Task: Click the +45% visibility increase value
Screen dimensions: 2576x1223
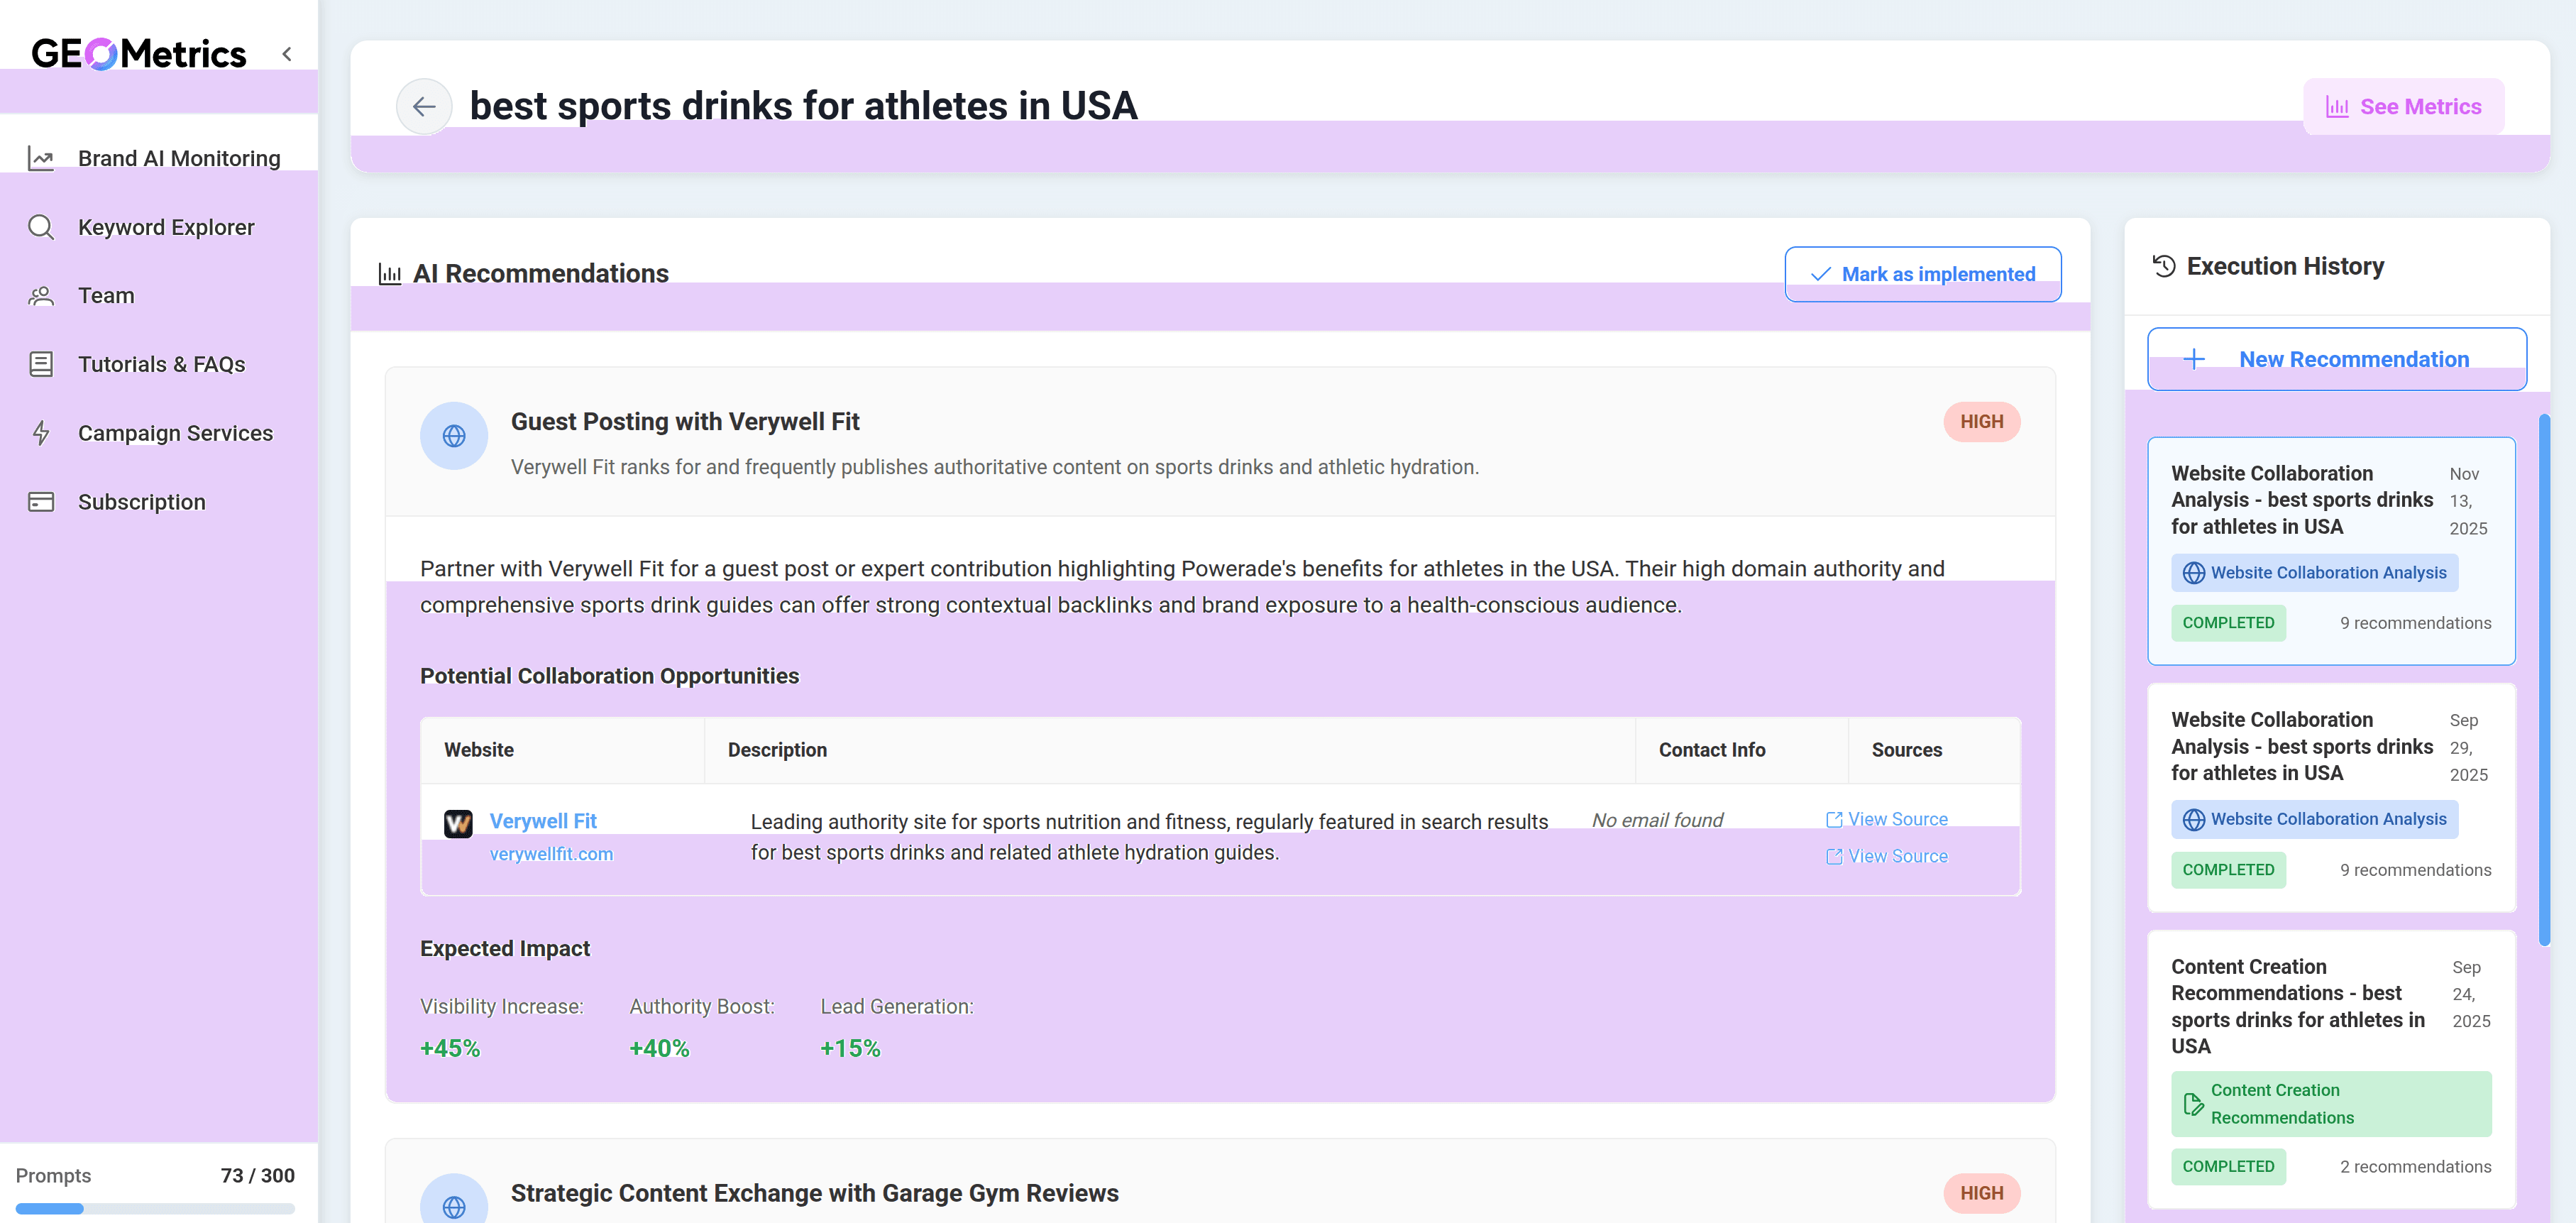Action: [450, 1048]
